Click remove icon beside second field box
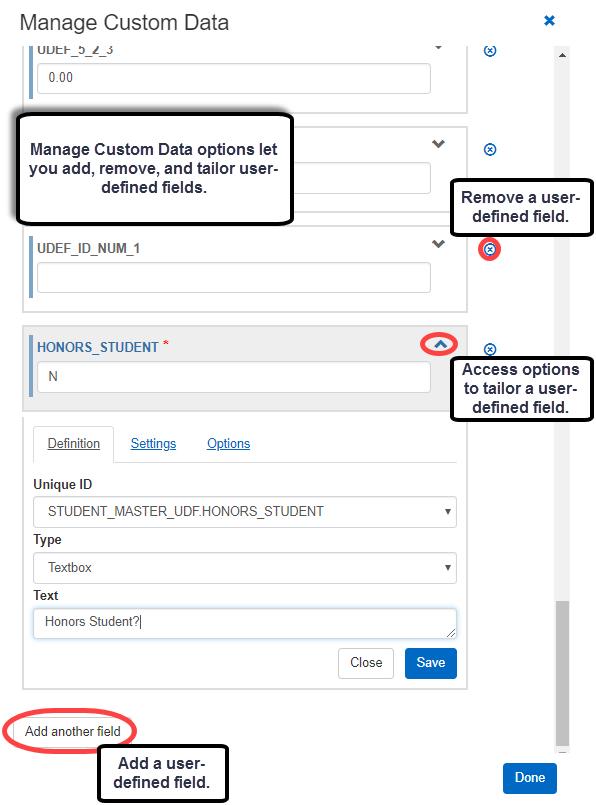 click(490, 149)
